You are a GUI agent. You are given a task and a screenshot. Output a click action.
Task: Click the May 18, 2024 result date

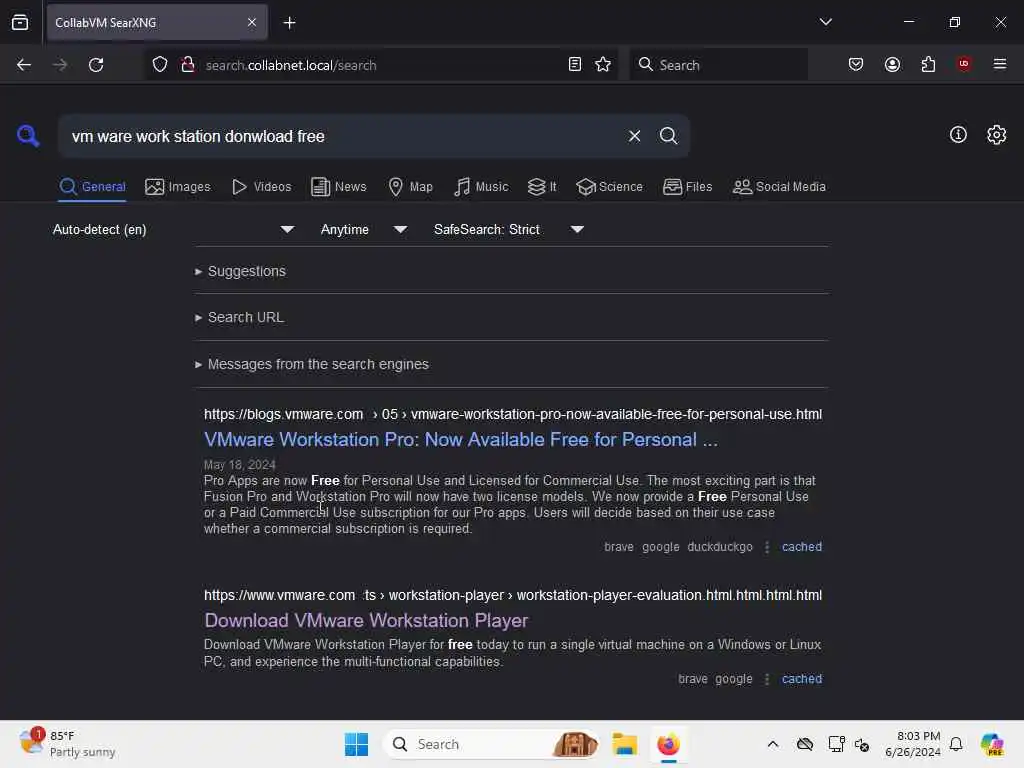click(x=239, y=464)
